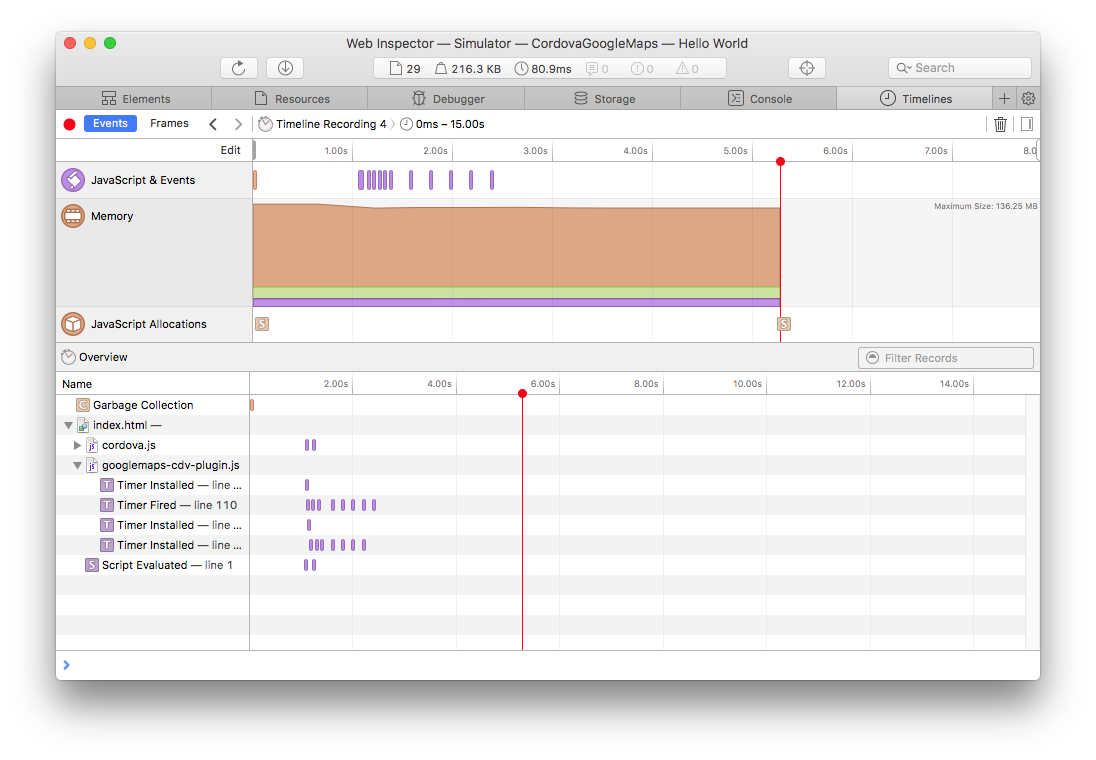Click the back navigation arrow

[x=213, y=123]
